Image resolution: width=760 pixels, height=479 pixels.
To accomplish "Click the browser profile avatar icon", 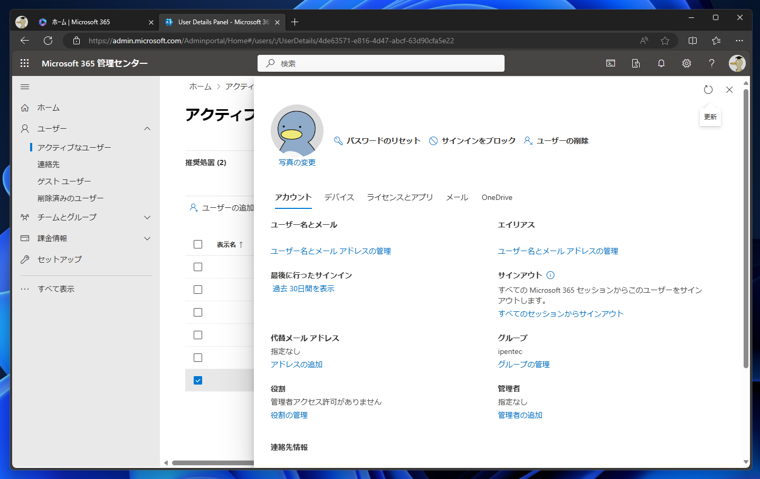I will pos(21,22).
